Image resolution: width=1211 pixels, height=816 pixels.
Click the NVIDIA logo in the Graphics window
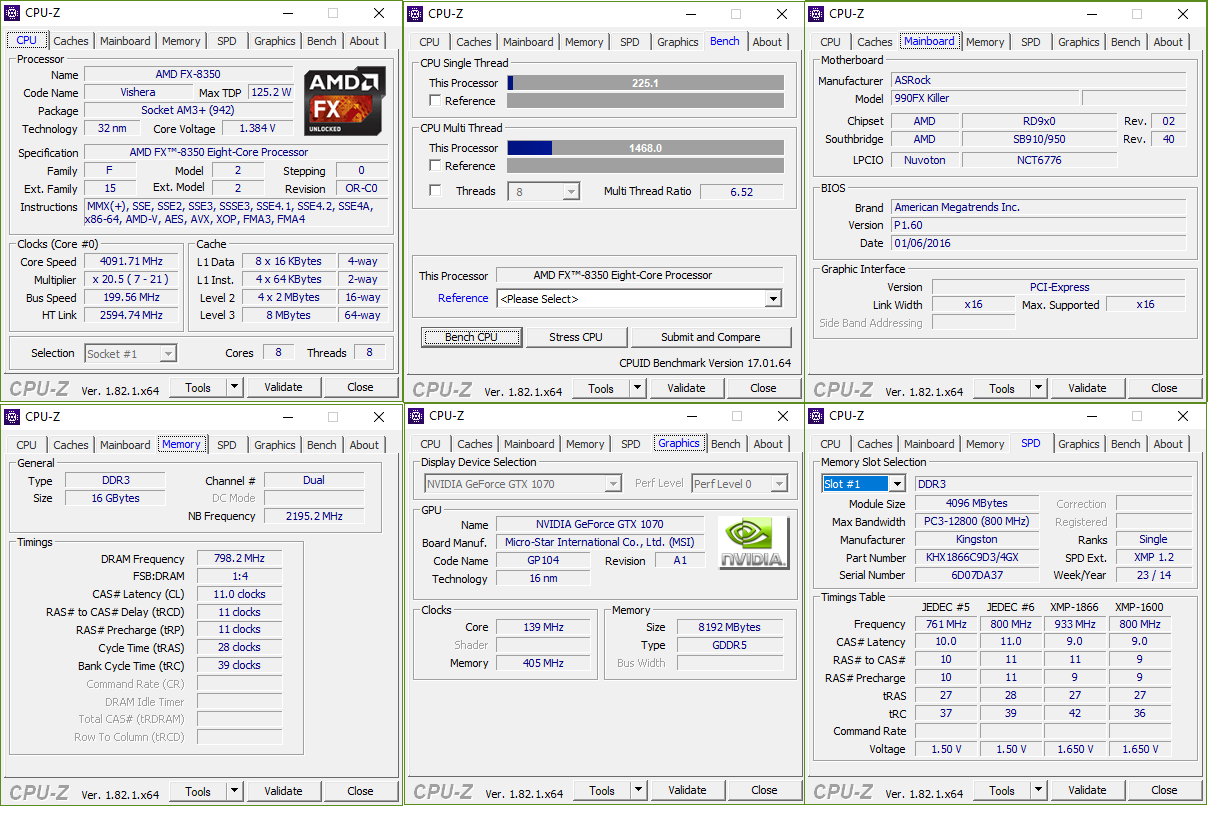click(x=753, y=544)
